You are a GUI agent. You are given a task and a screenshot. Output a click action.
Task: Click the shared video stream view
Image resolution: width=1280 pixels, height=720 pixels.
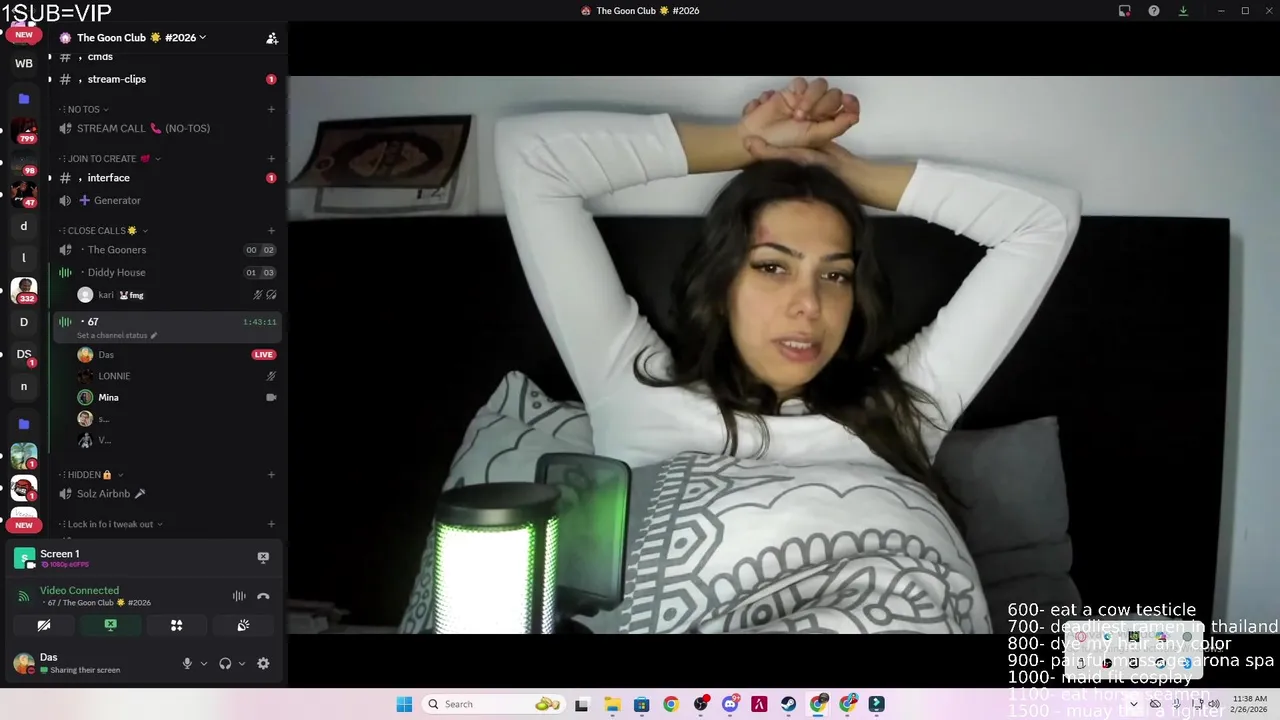pos(784,355)
